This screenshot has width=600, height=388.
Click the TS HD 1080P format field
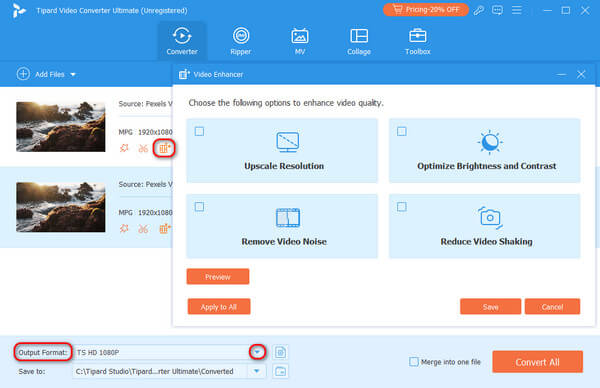(x=162, y=352)
